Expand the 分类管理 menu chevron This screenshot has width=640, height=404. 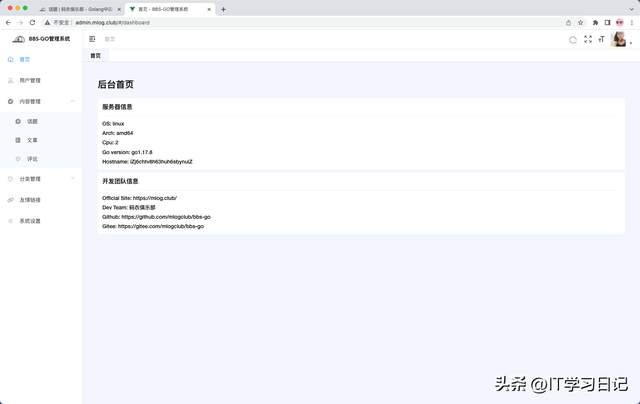click(73, 178)
